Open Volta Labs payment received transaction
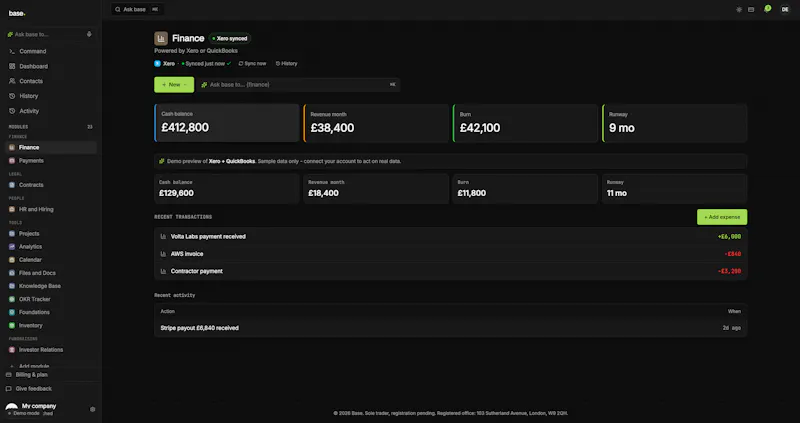The width and height of the screenshot is (800, 423). 451,237
